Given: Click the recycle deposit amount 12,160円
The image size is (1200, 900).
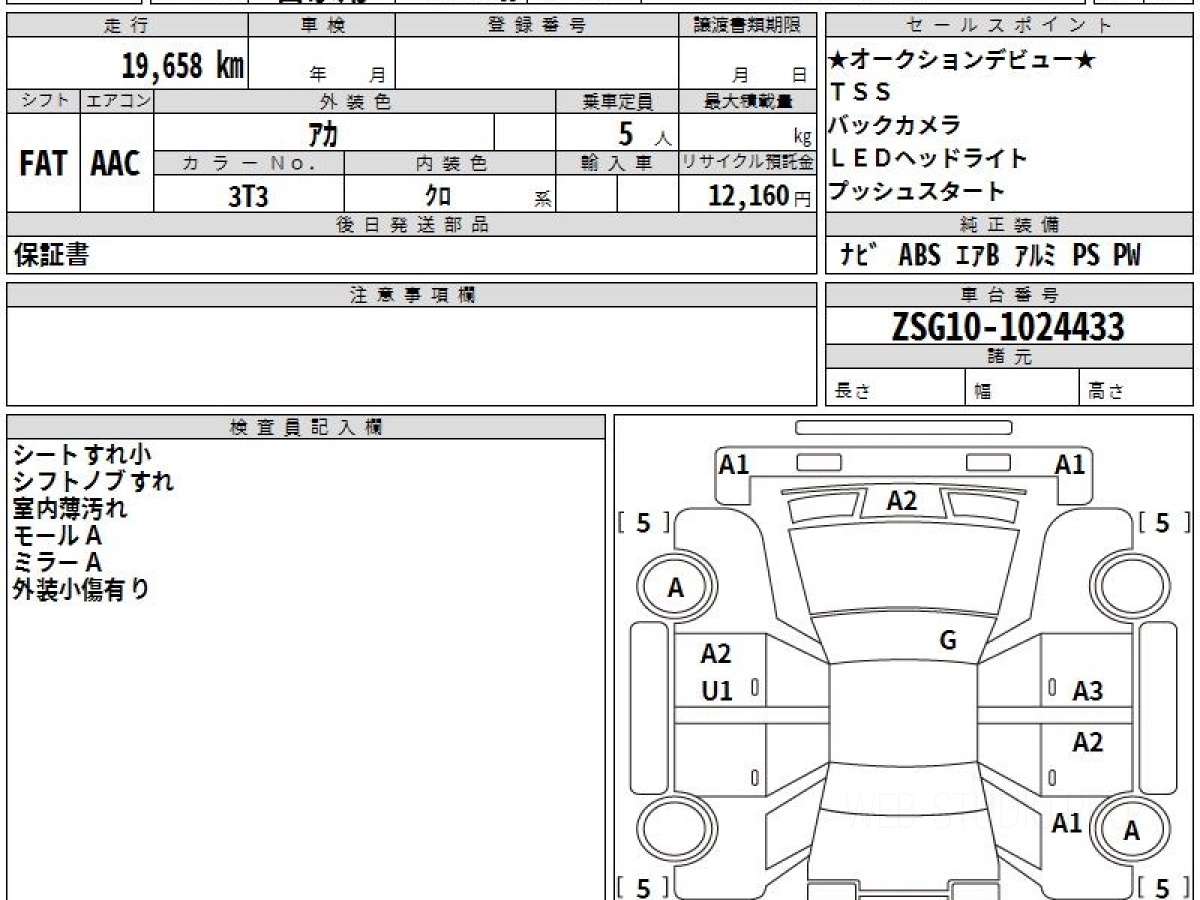Looking at the screenshot, I should tap(747, 196).
